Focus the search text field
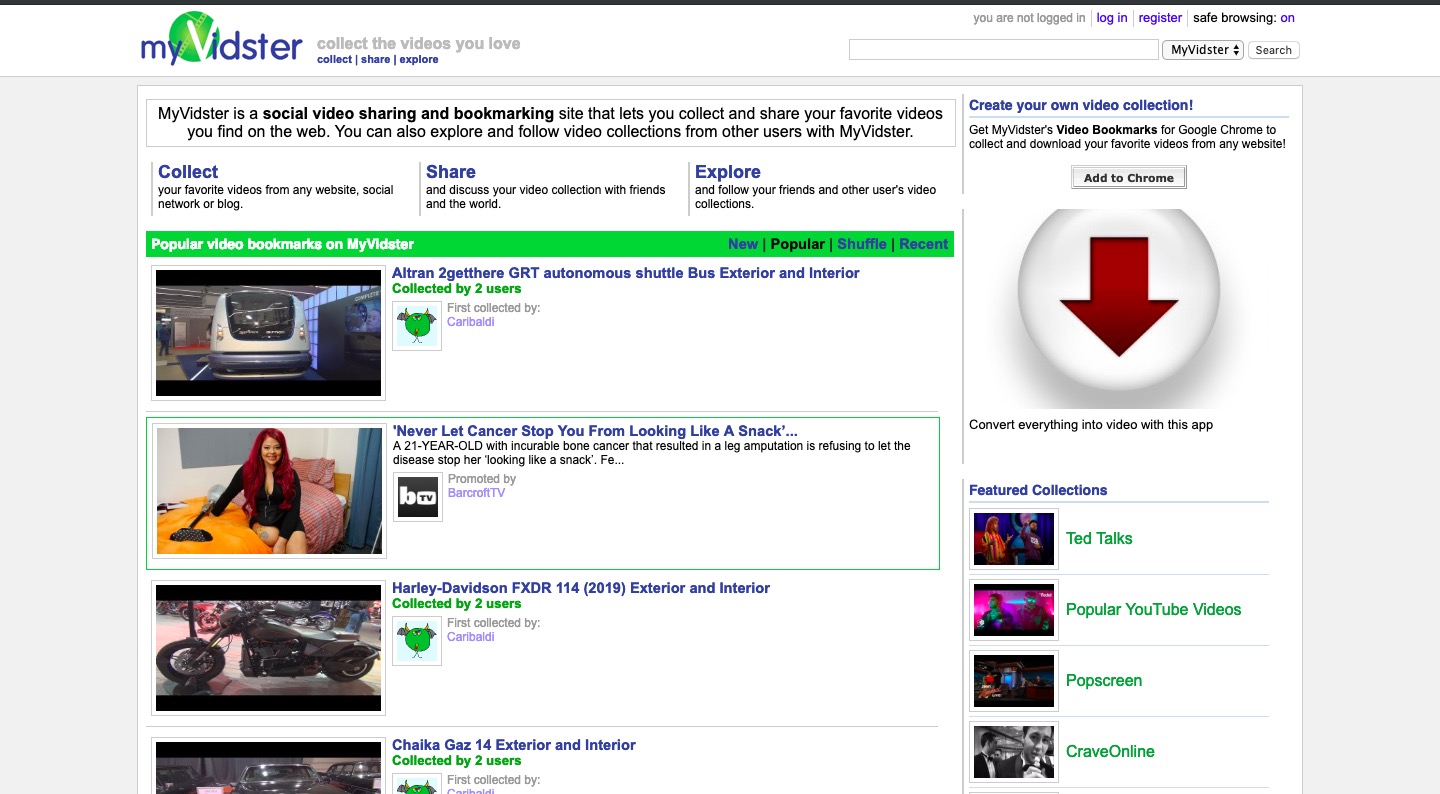Image resolution: width=1440 pixels, height=794 pixels. (1003, 50)
